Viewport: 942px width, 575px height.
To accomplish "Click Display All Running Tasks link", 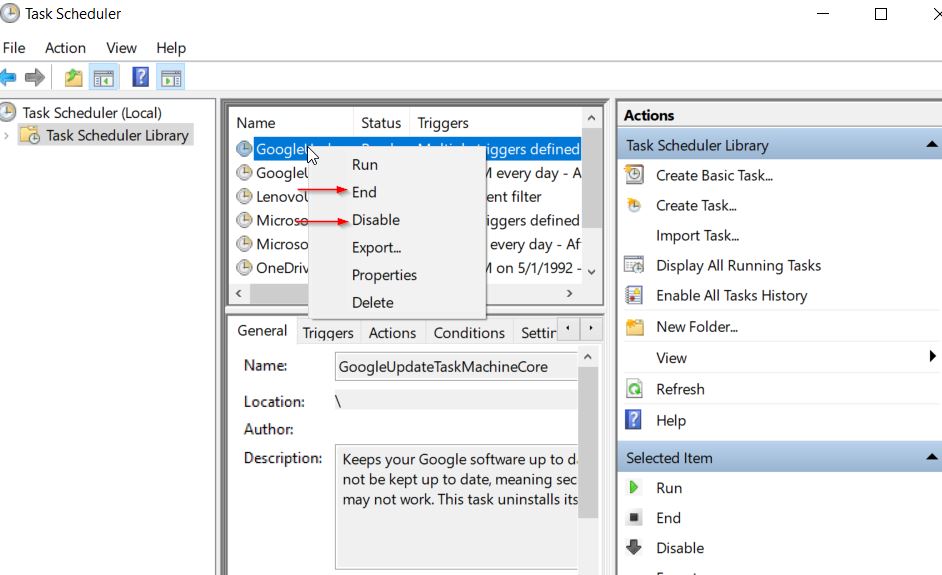I will click(738, 266).
